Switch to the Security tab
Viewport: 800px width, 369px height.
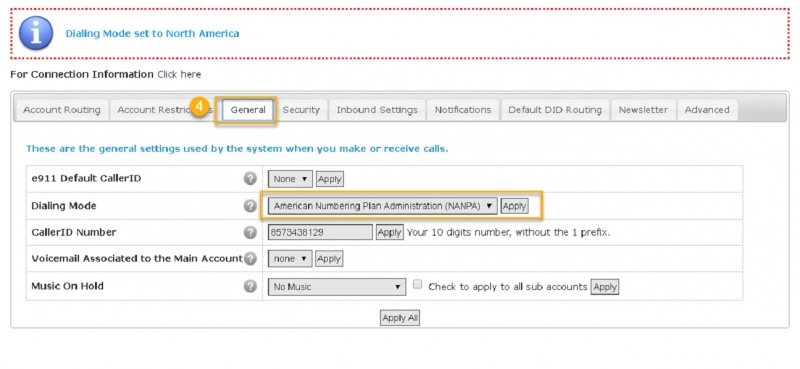[301, 110]
